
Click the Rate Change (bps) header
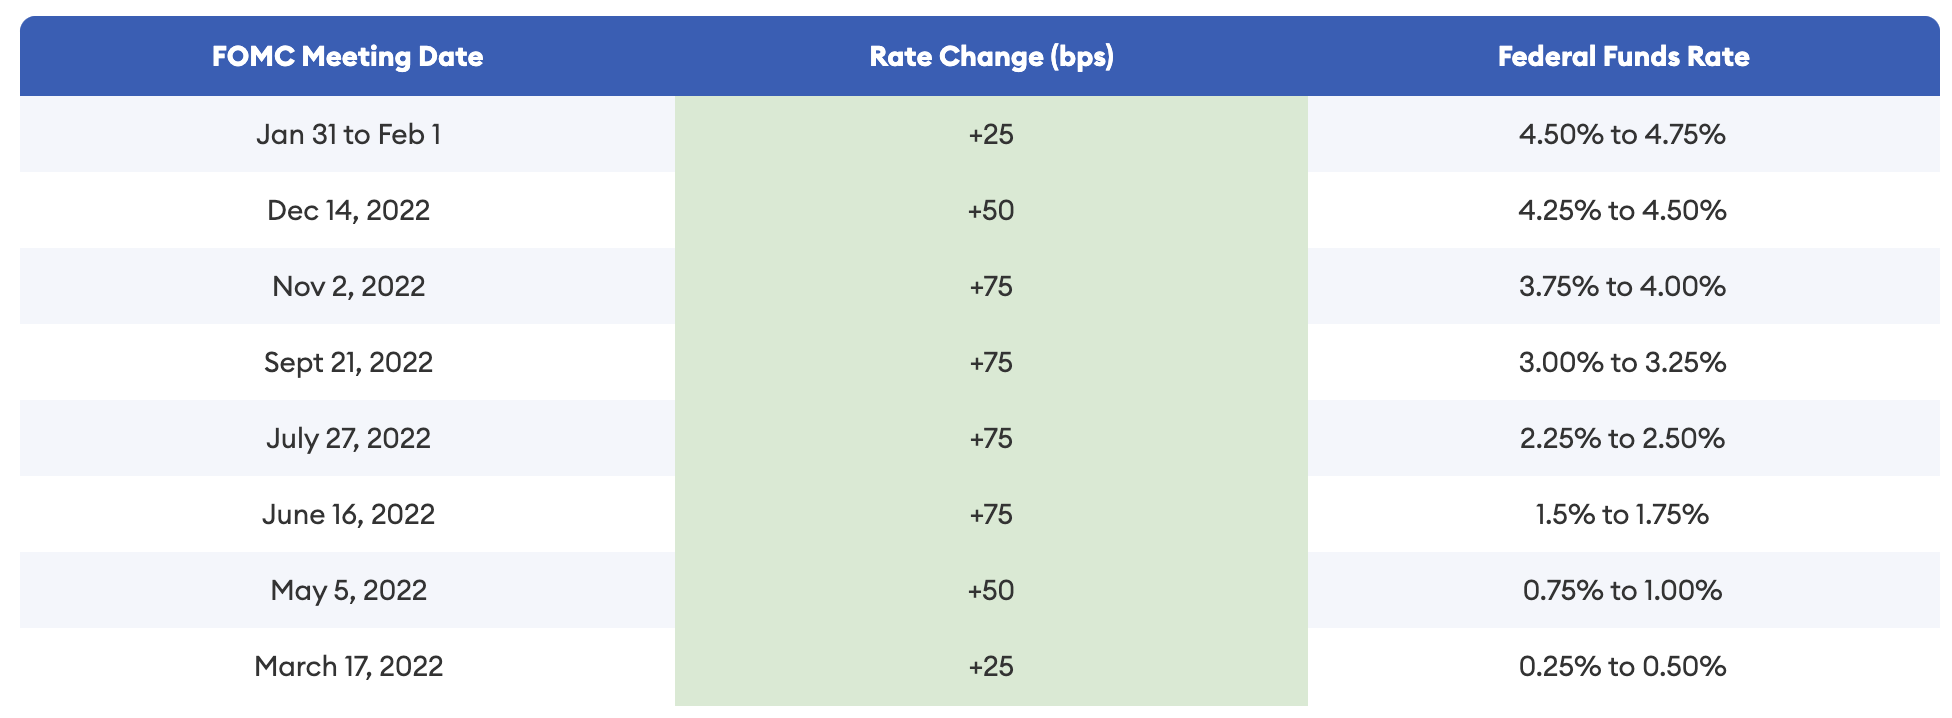pos(991,56)
